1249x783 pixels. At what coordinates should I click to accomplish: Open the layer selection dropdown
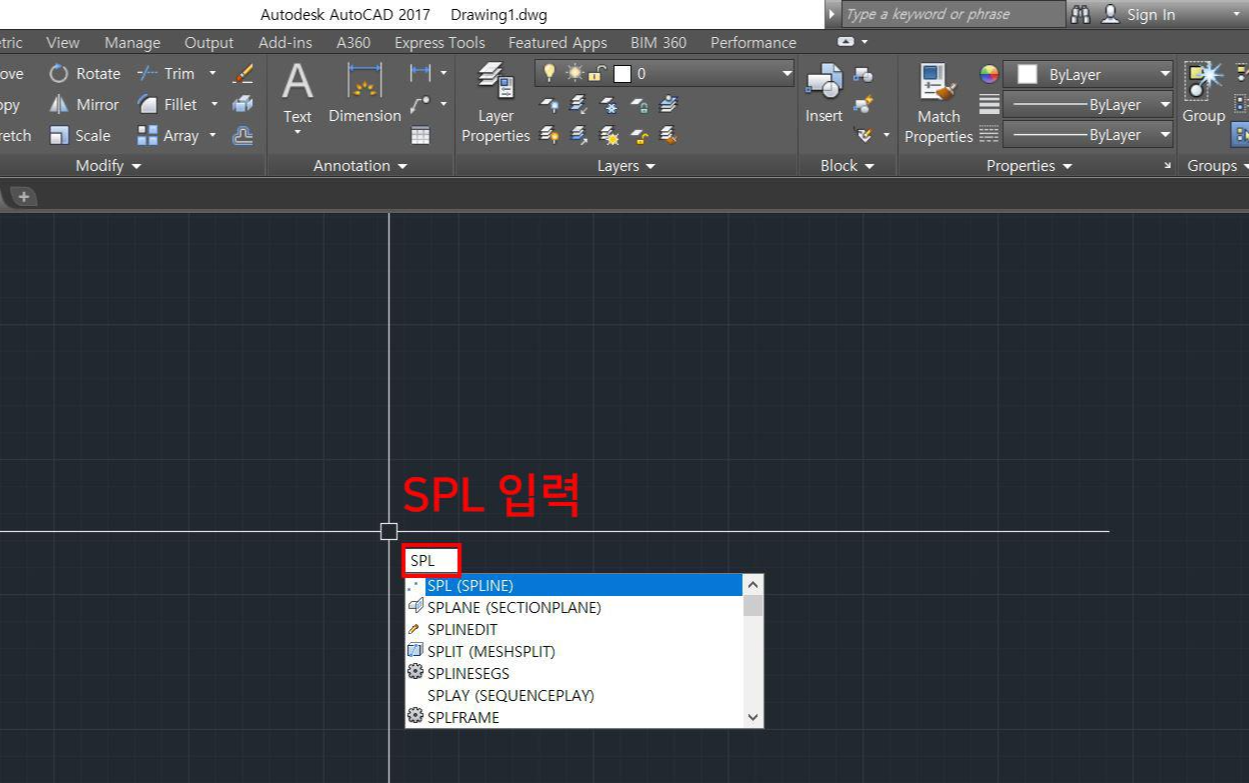(x=786, y=73)
